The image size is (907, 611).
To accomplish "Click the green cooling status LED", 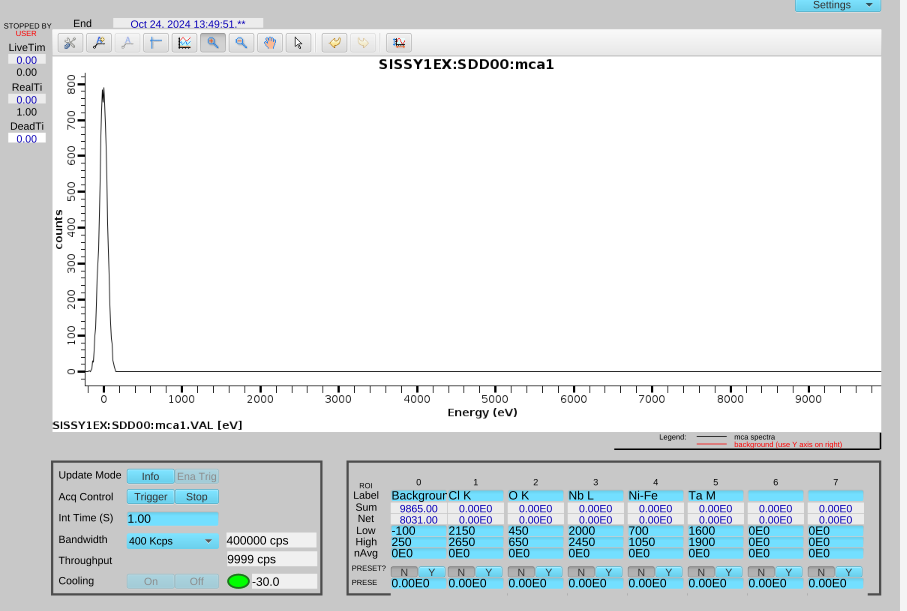I will pos(238,581).
